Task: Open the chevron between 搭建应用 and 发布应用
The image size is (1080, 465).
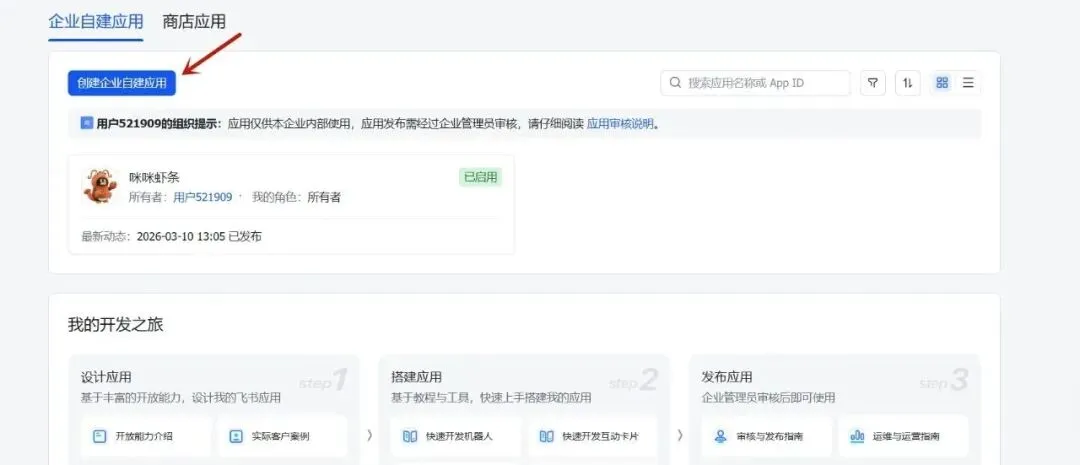Action: [680, 435]
